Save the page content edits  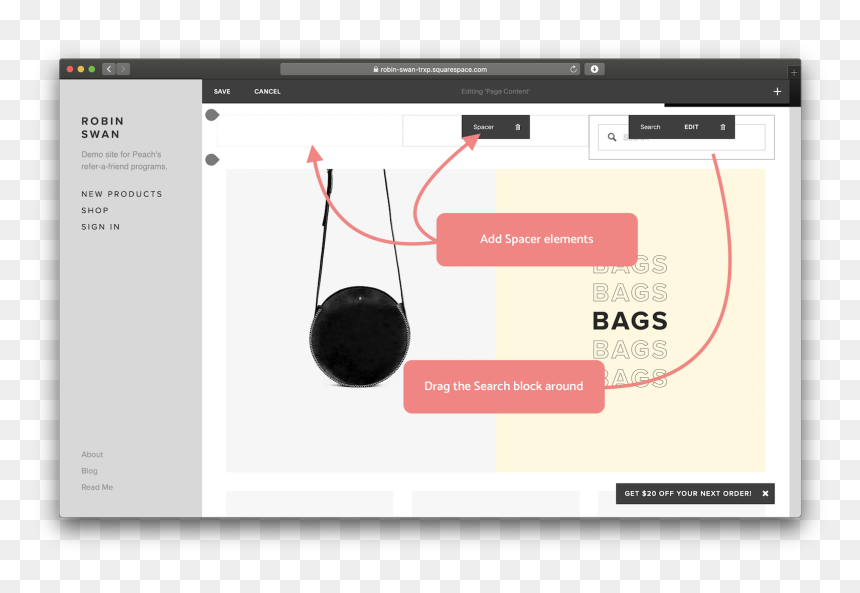[222, 92]
